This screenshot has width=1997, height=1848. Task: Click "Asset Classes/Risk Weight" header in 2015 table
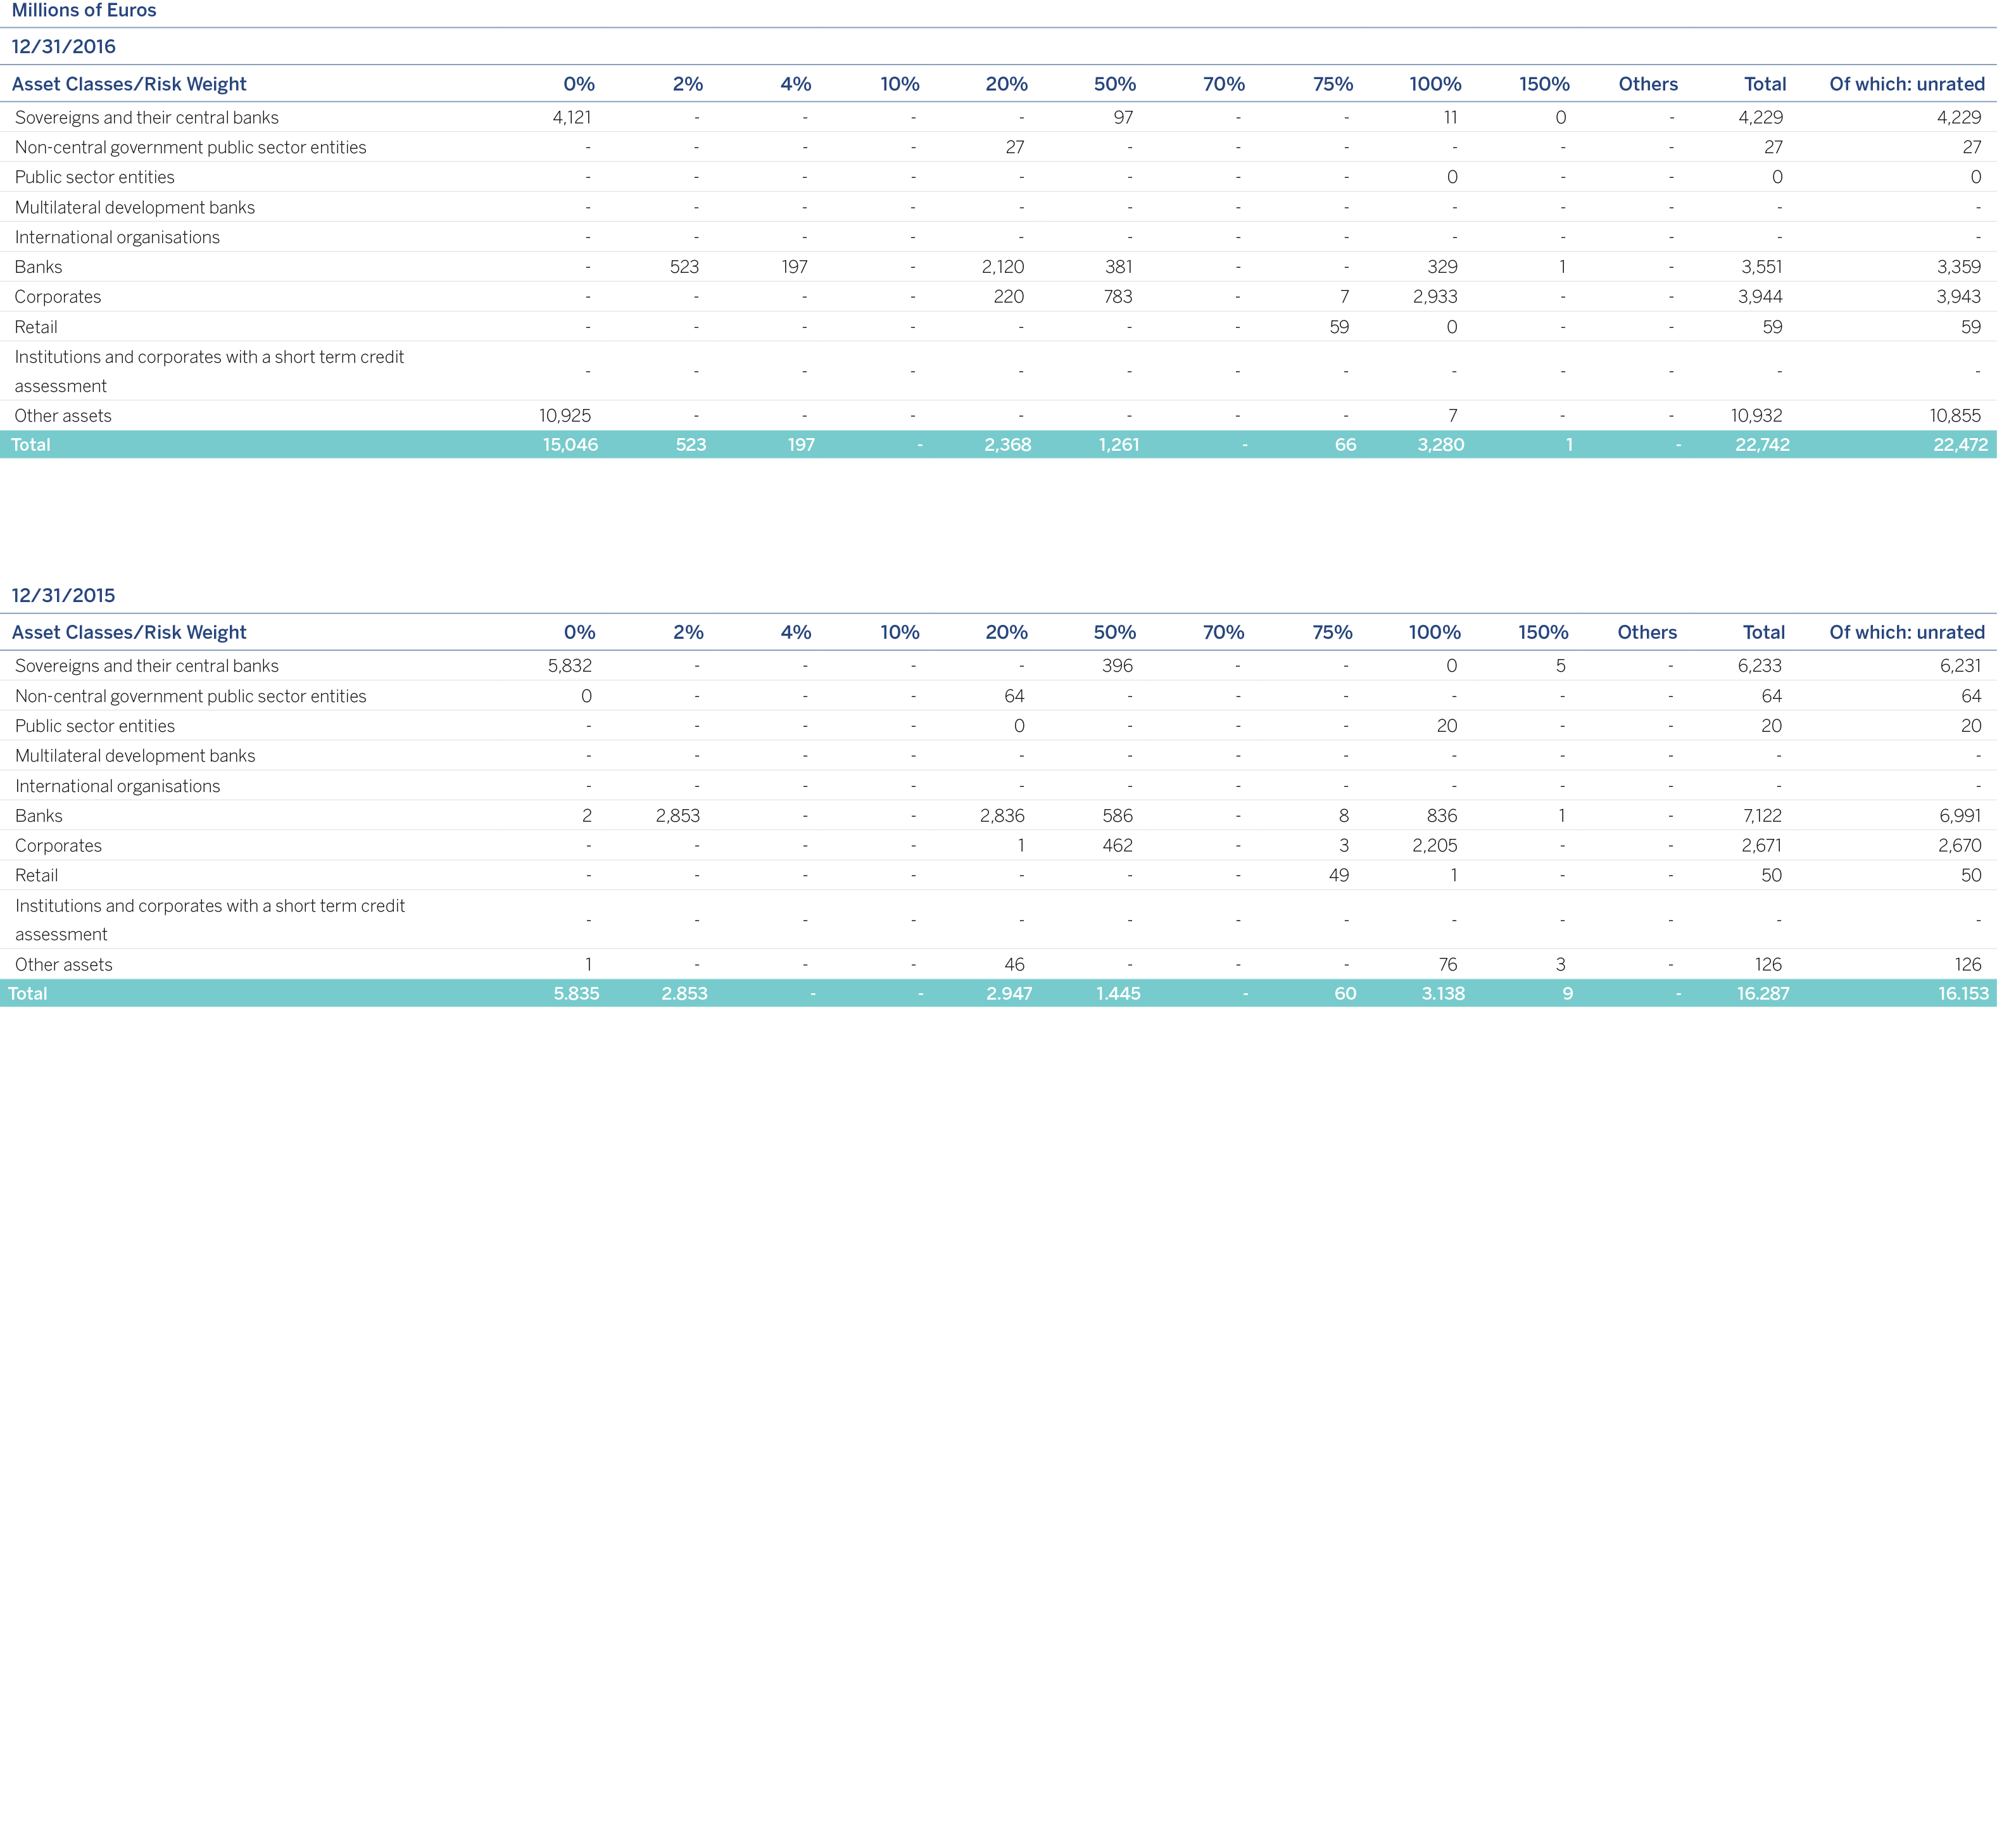[129, 633]
